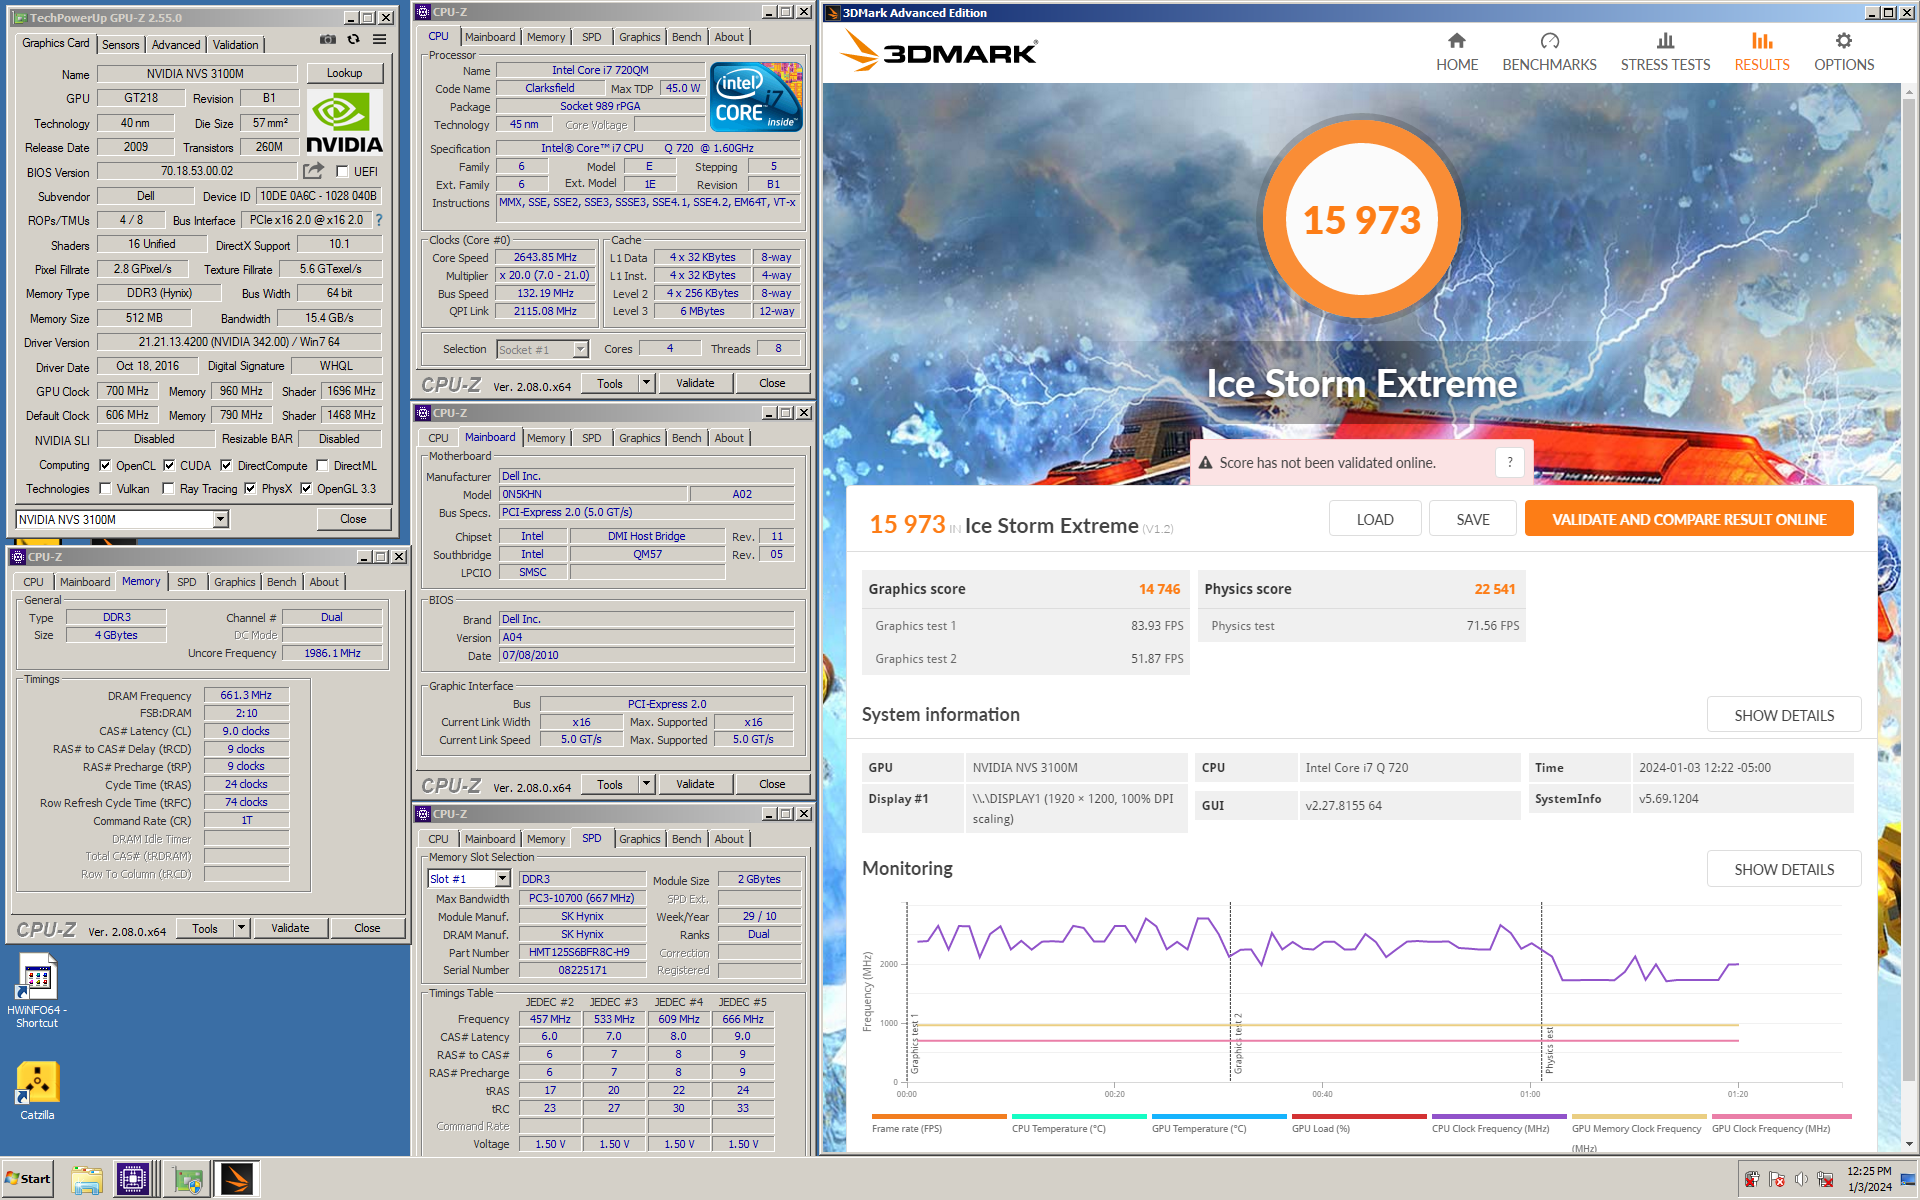
Task: Click the GPU-Z refresh icon
Action: click(x=353, y=40)
